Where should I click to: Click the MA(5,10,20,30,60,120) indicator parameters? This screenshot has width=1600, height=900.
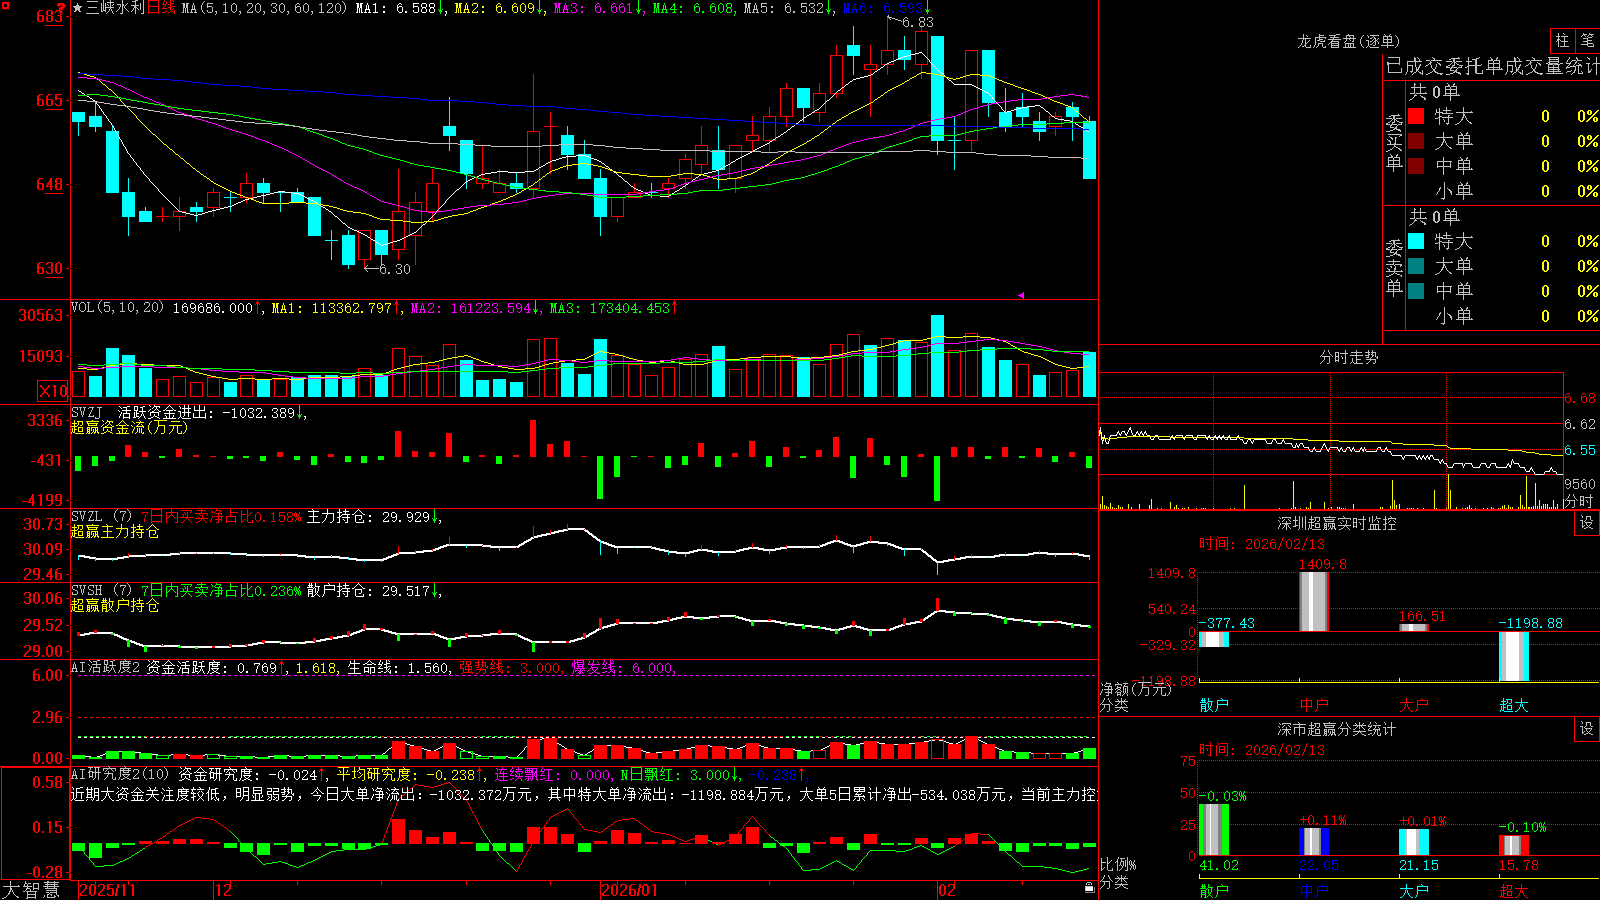(265, 8)
